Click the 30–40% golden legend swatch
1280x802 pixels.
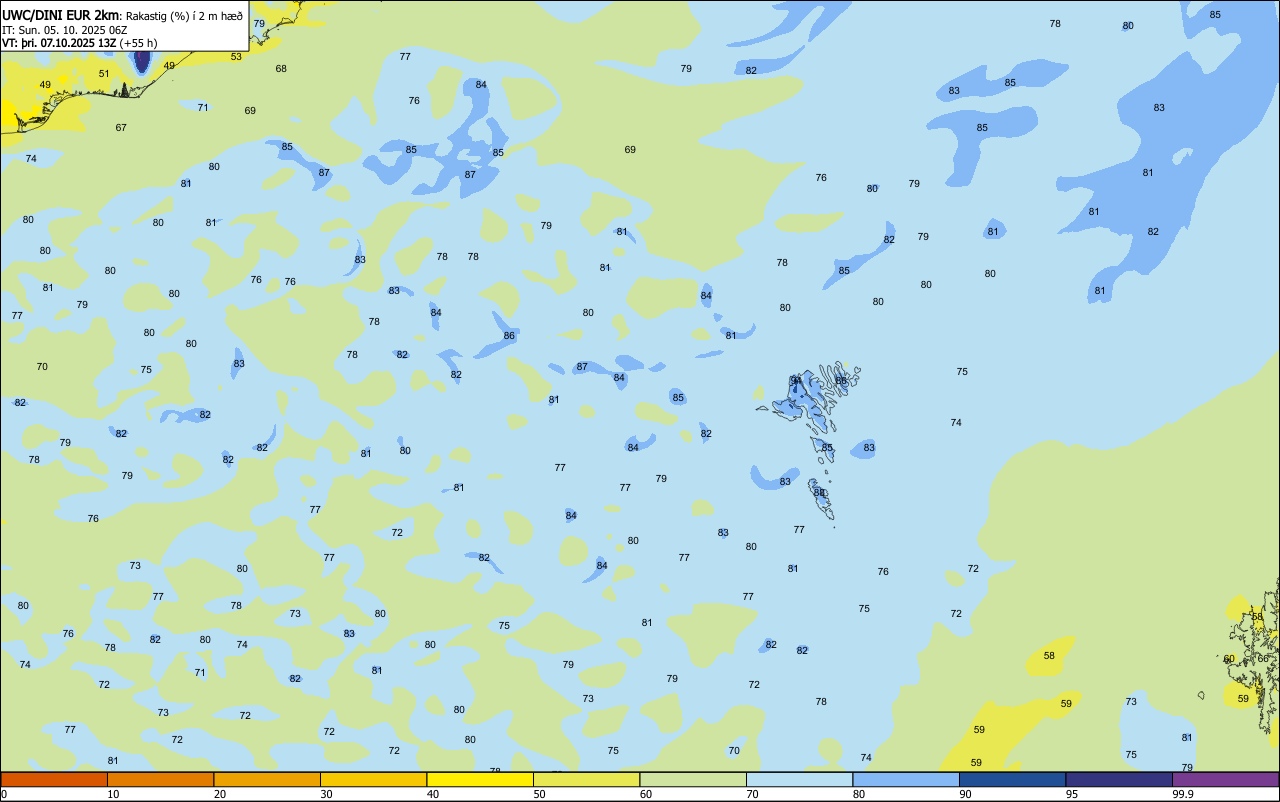(x=373, y=779)
